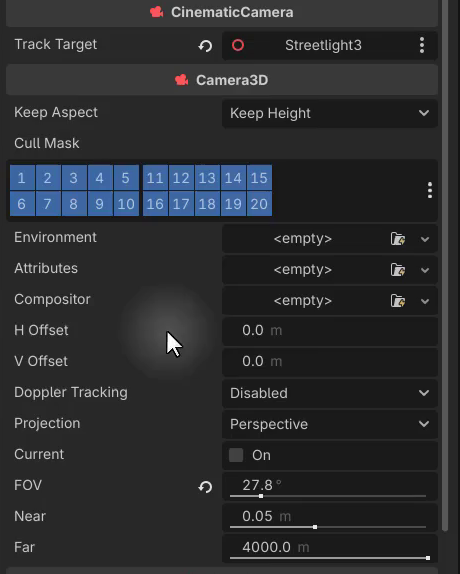Toggle cull mask layer 17
This screenshot has width=460, height=574.
tap(181, 204)
